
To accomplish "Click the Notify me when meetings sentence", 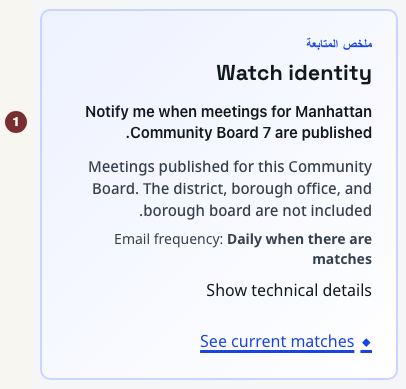I will pos(228,122).
